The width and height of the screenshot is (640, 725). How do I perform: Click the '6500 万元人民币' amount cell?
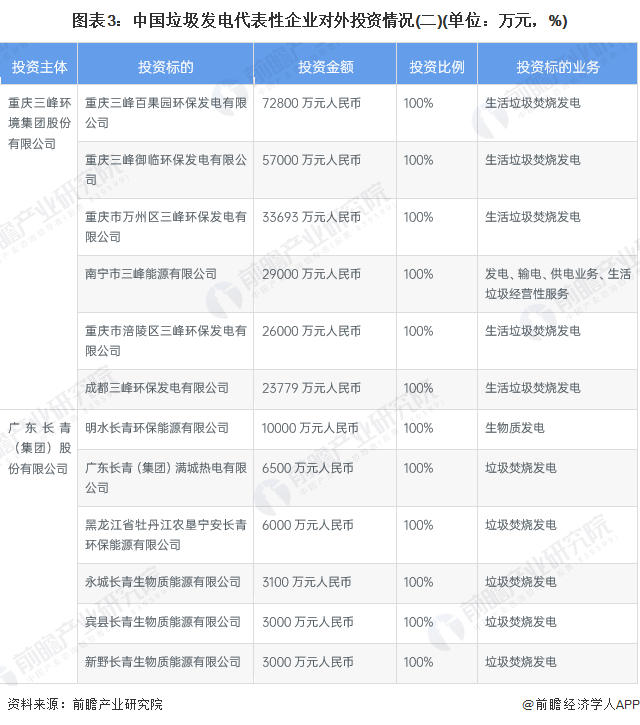[x=307, y=468]
